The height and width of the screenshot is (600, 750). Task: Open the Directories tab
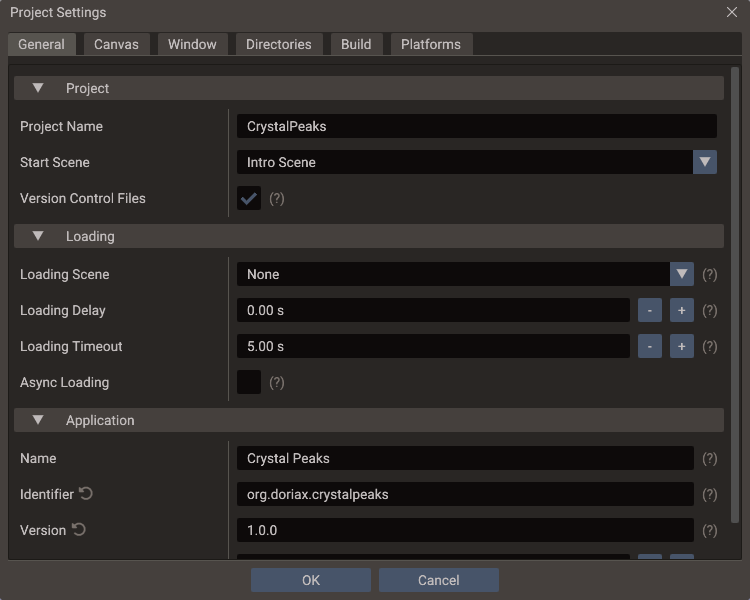[x=279, y=44]
